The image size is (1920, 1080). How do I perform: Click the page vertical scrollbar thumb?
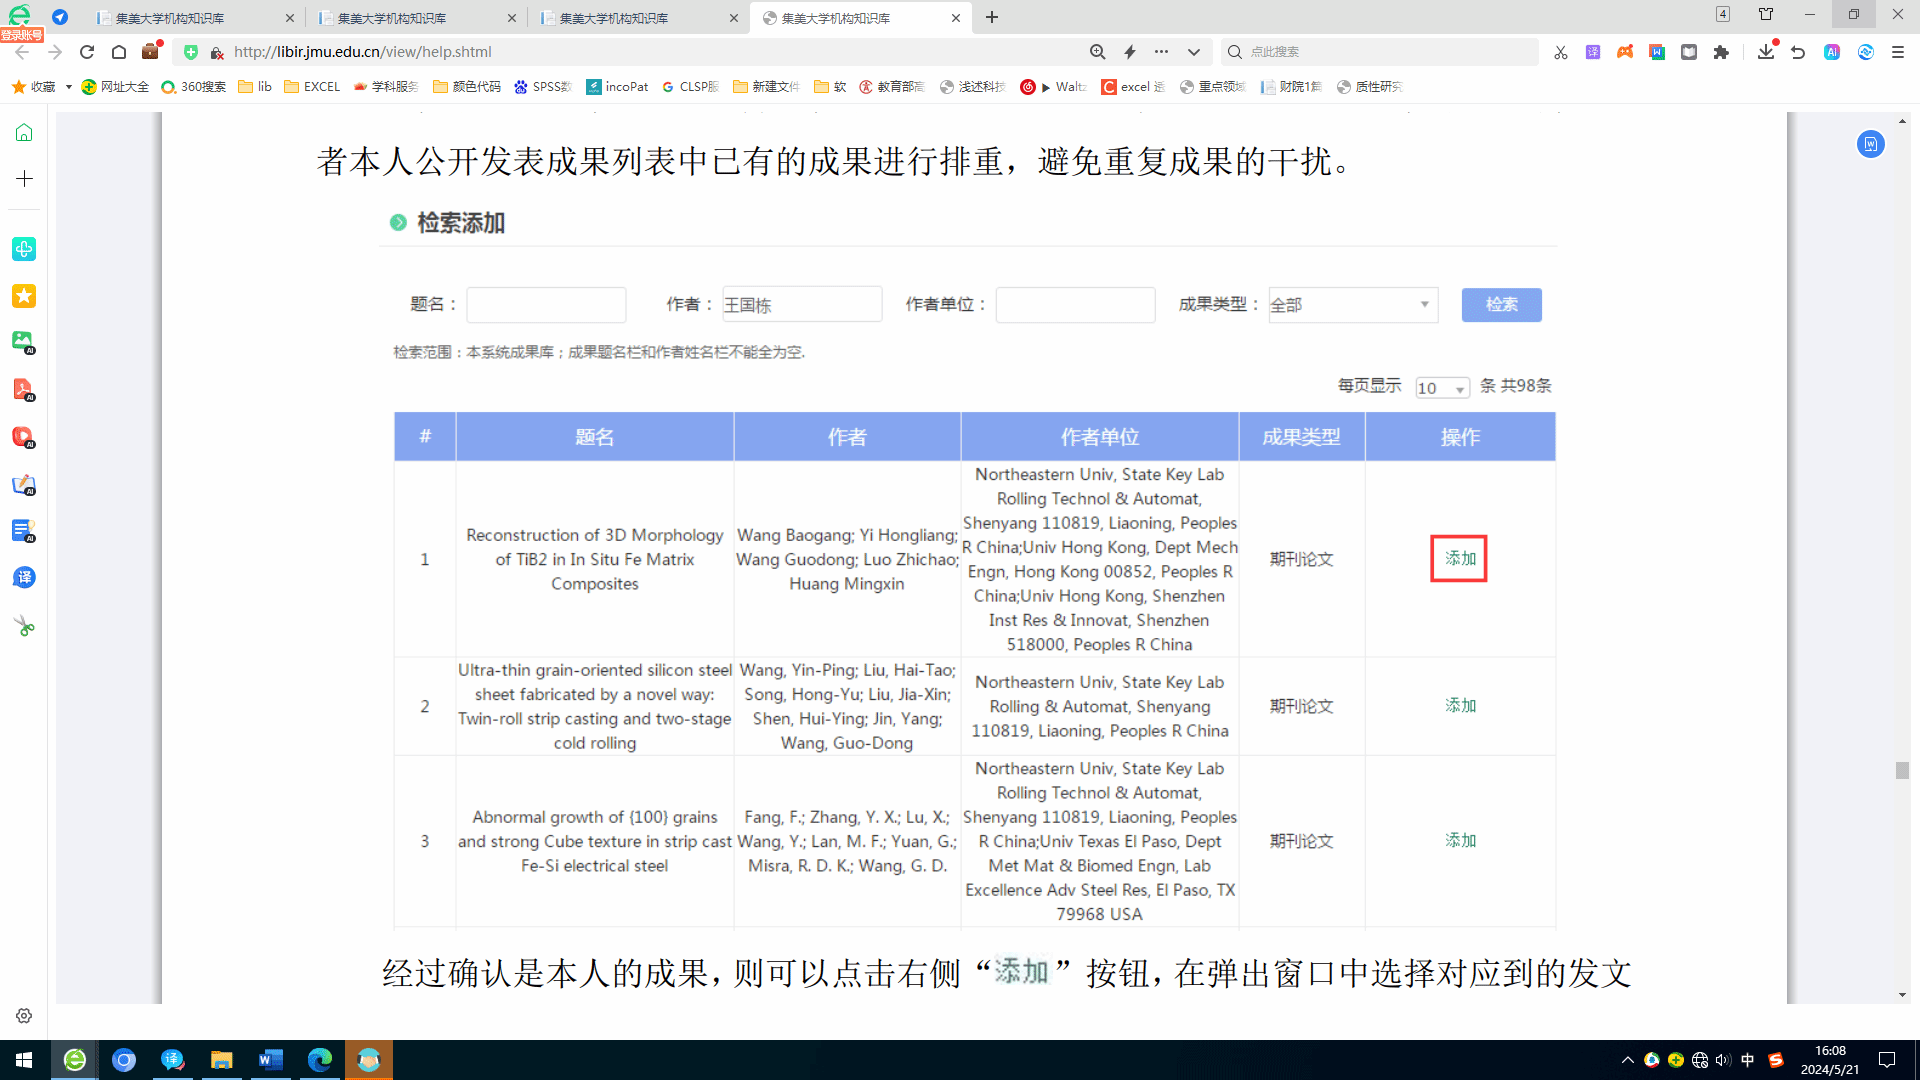coord(1902,771)
